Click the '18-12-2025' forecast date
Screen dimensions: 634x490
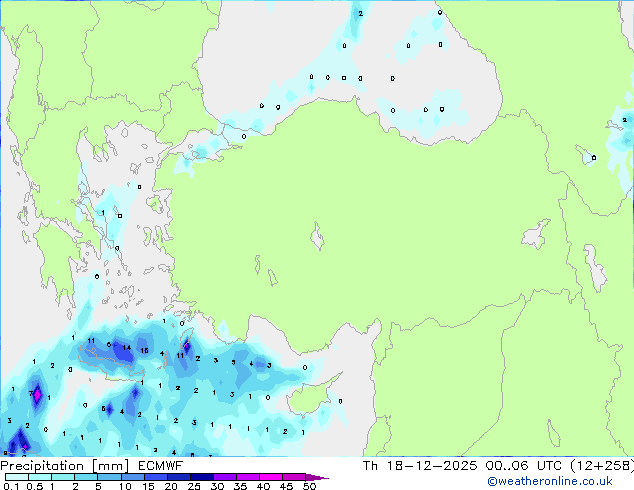[x=432, y=466]
